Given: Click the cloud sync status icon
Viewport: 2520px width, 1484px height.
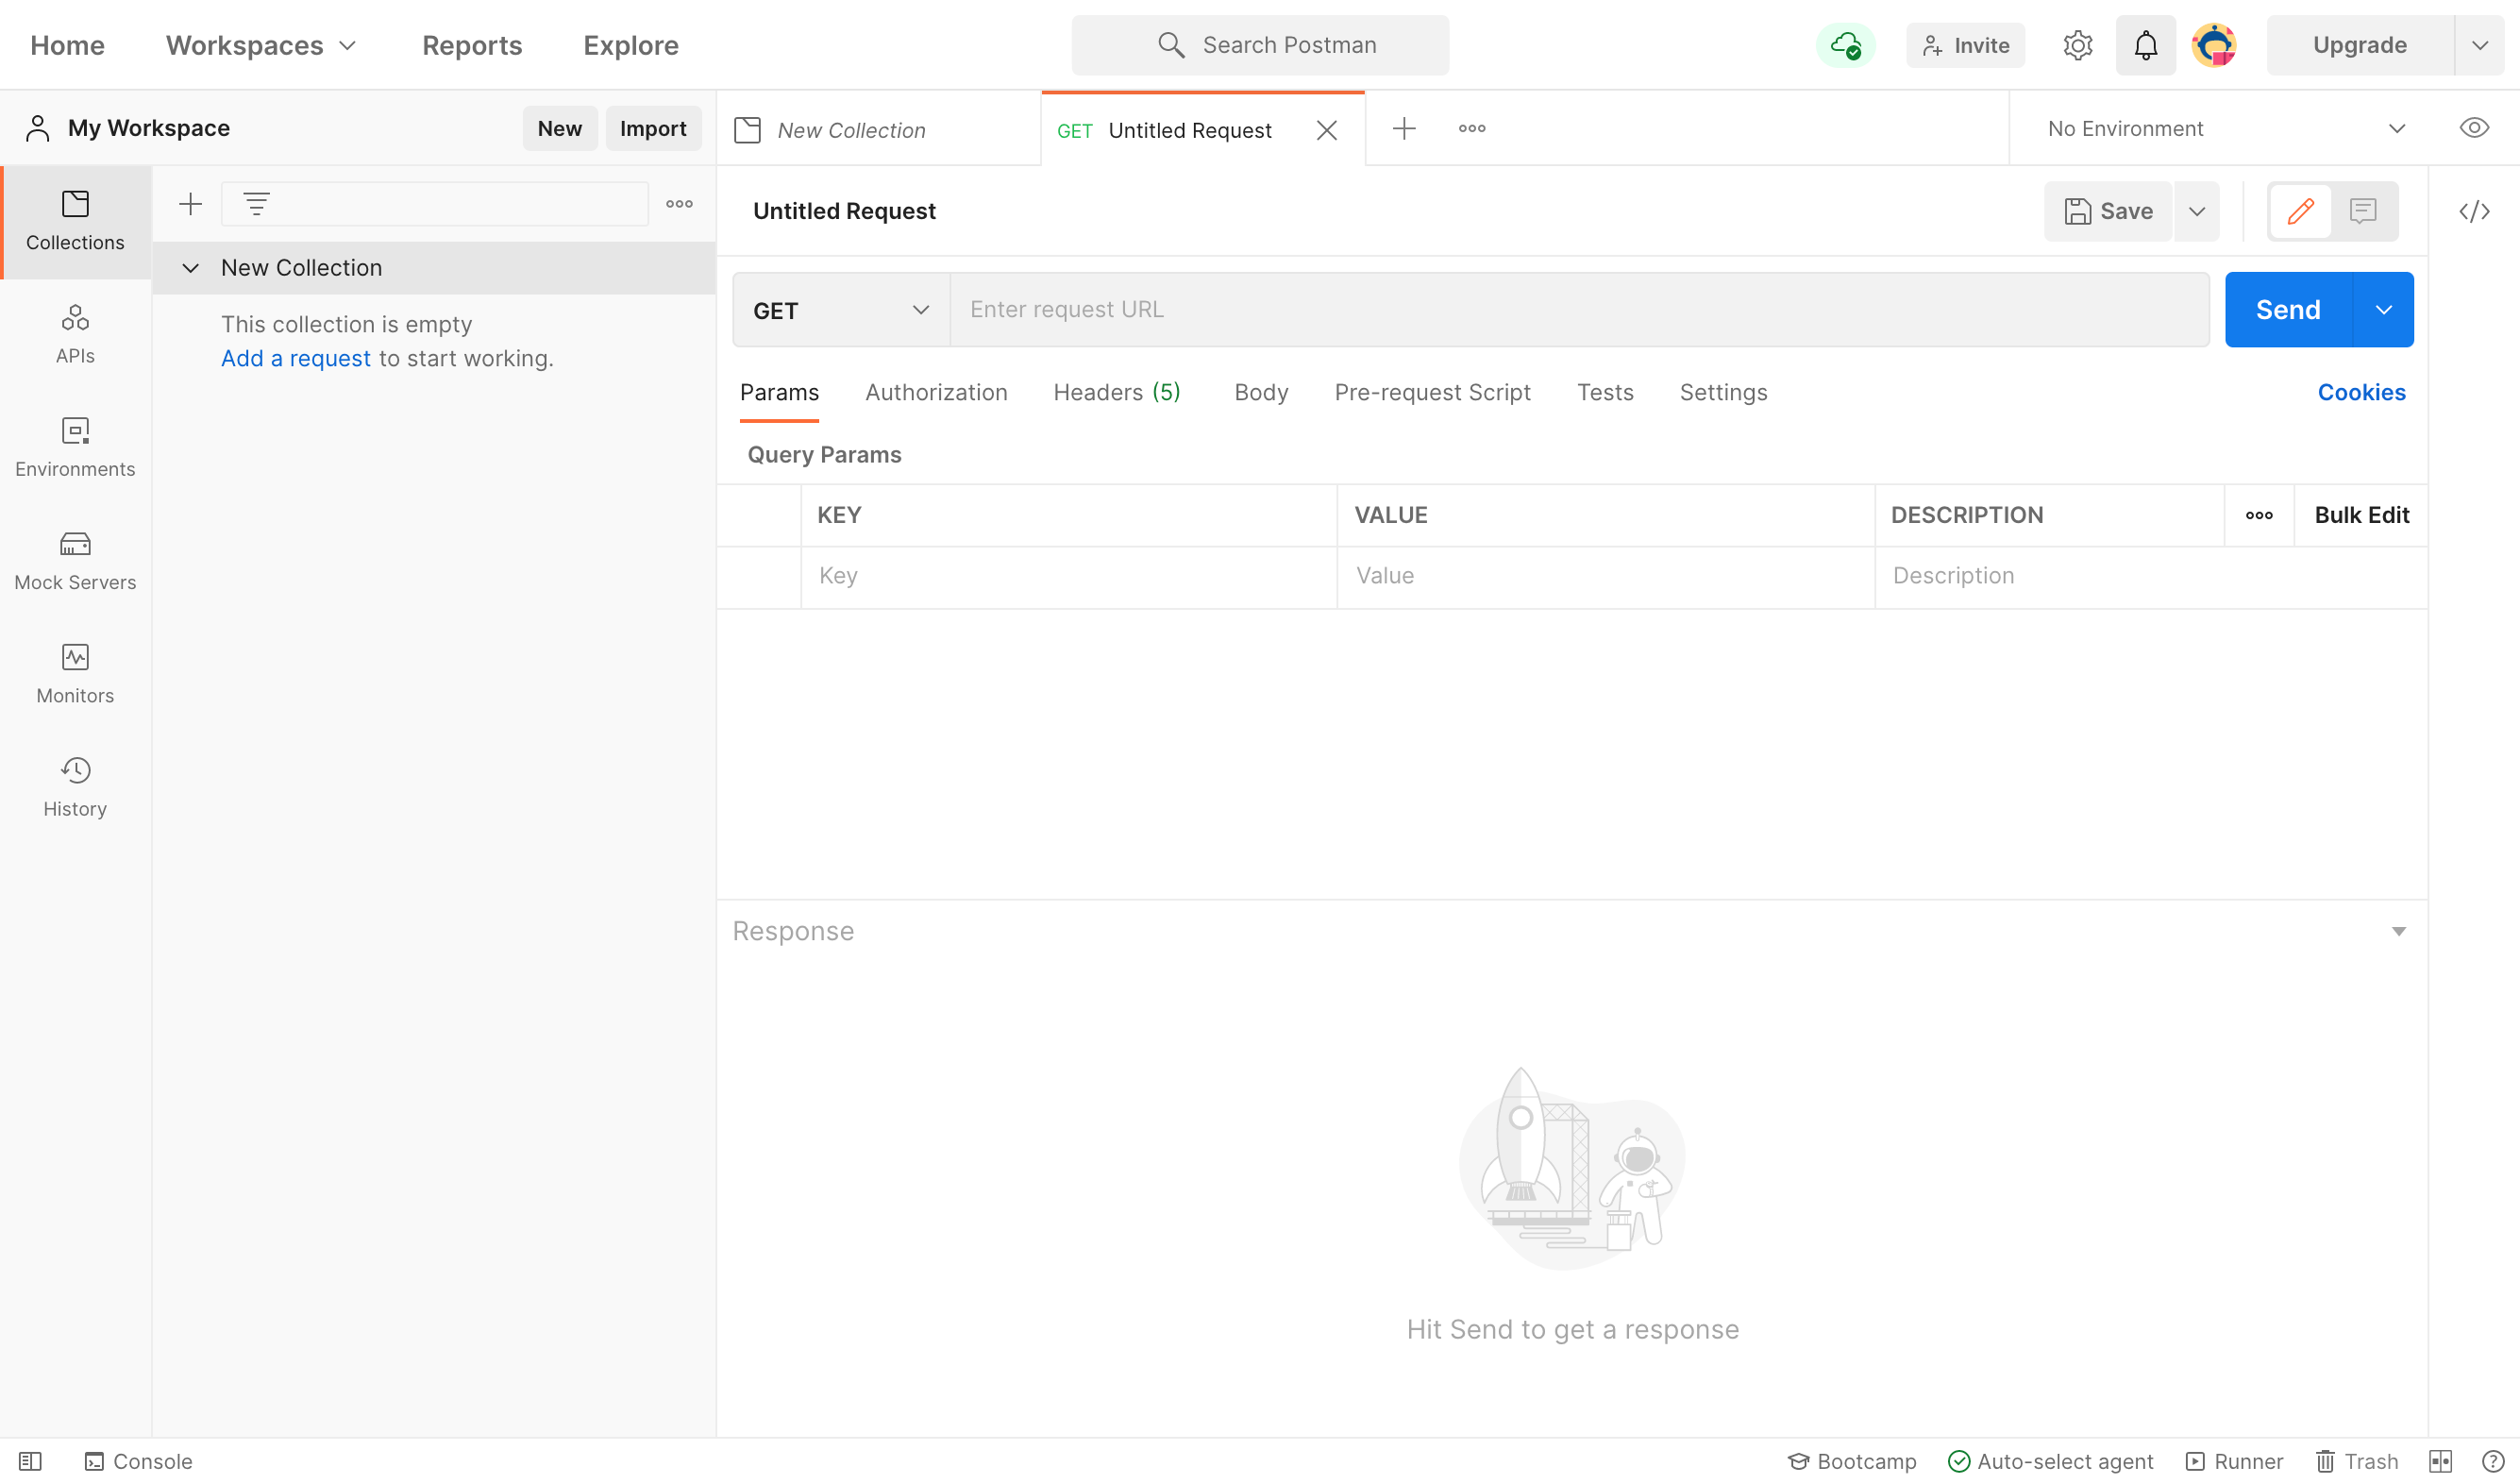Looking at the screenshot, I should pos(1845,45).
